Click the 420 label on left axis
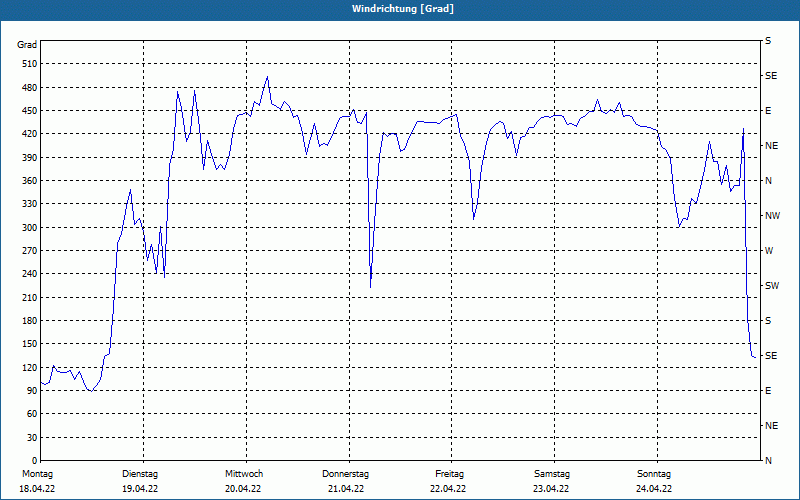The height and width of the screenshot is (500, 800). tap(30, 134)
